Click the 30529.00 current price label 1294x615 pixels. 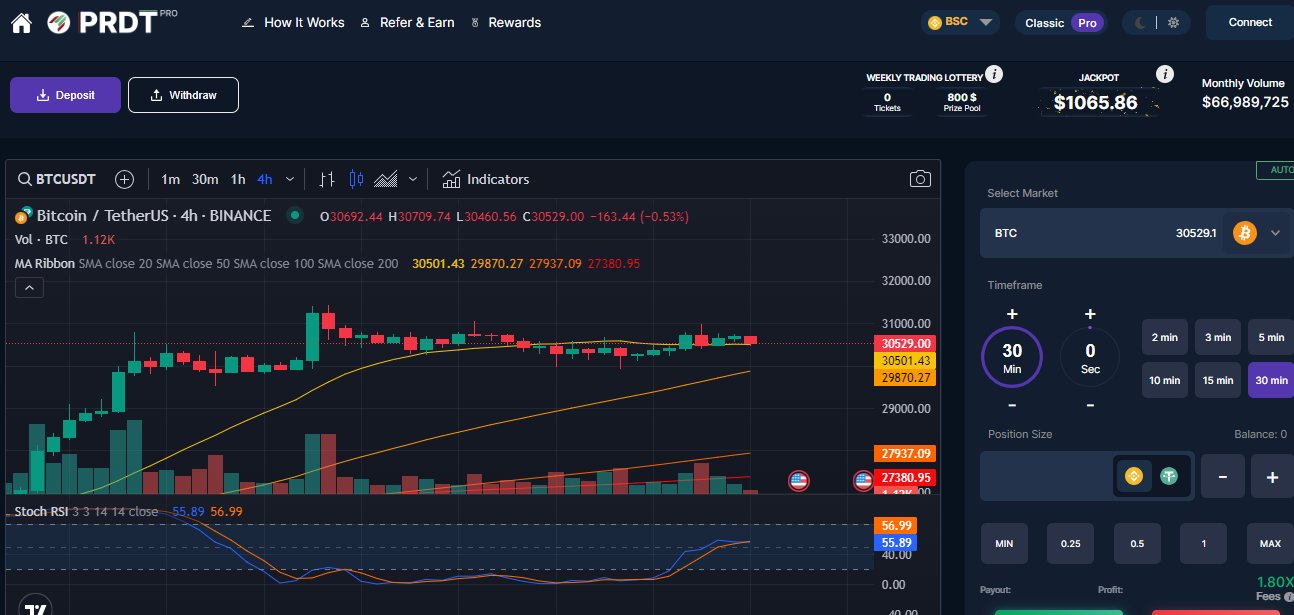(904, 344)
